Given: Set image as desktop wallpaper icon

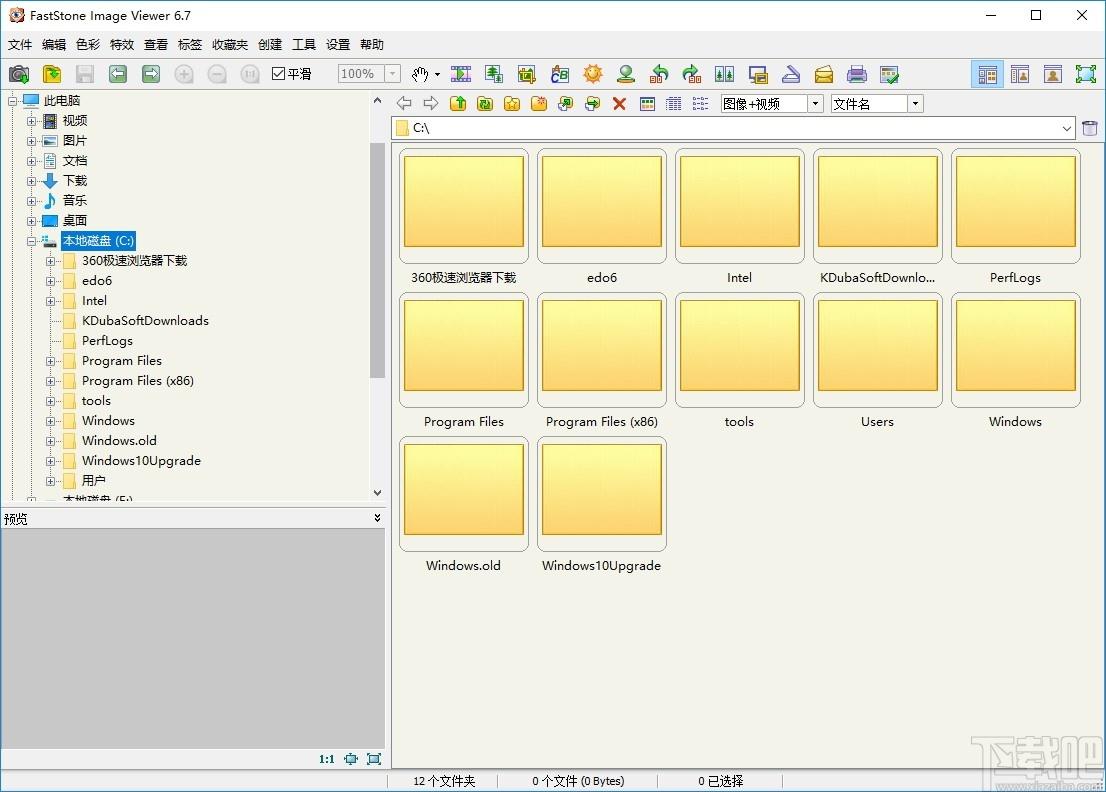Looking at the screenshot, I should coord(758,74).
